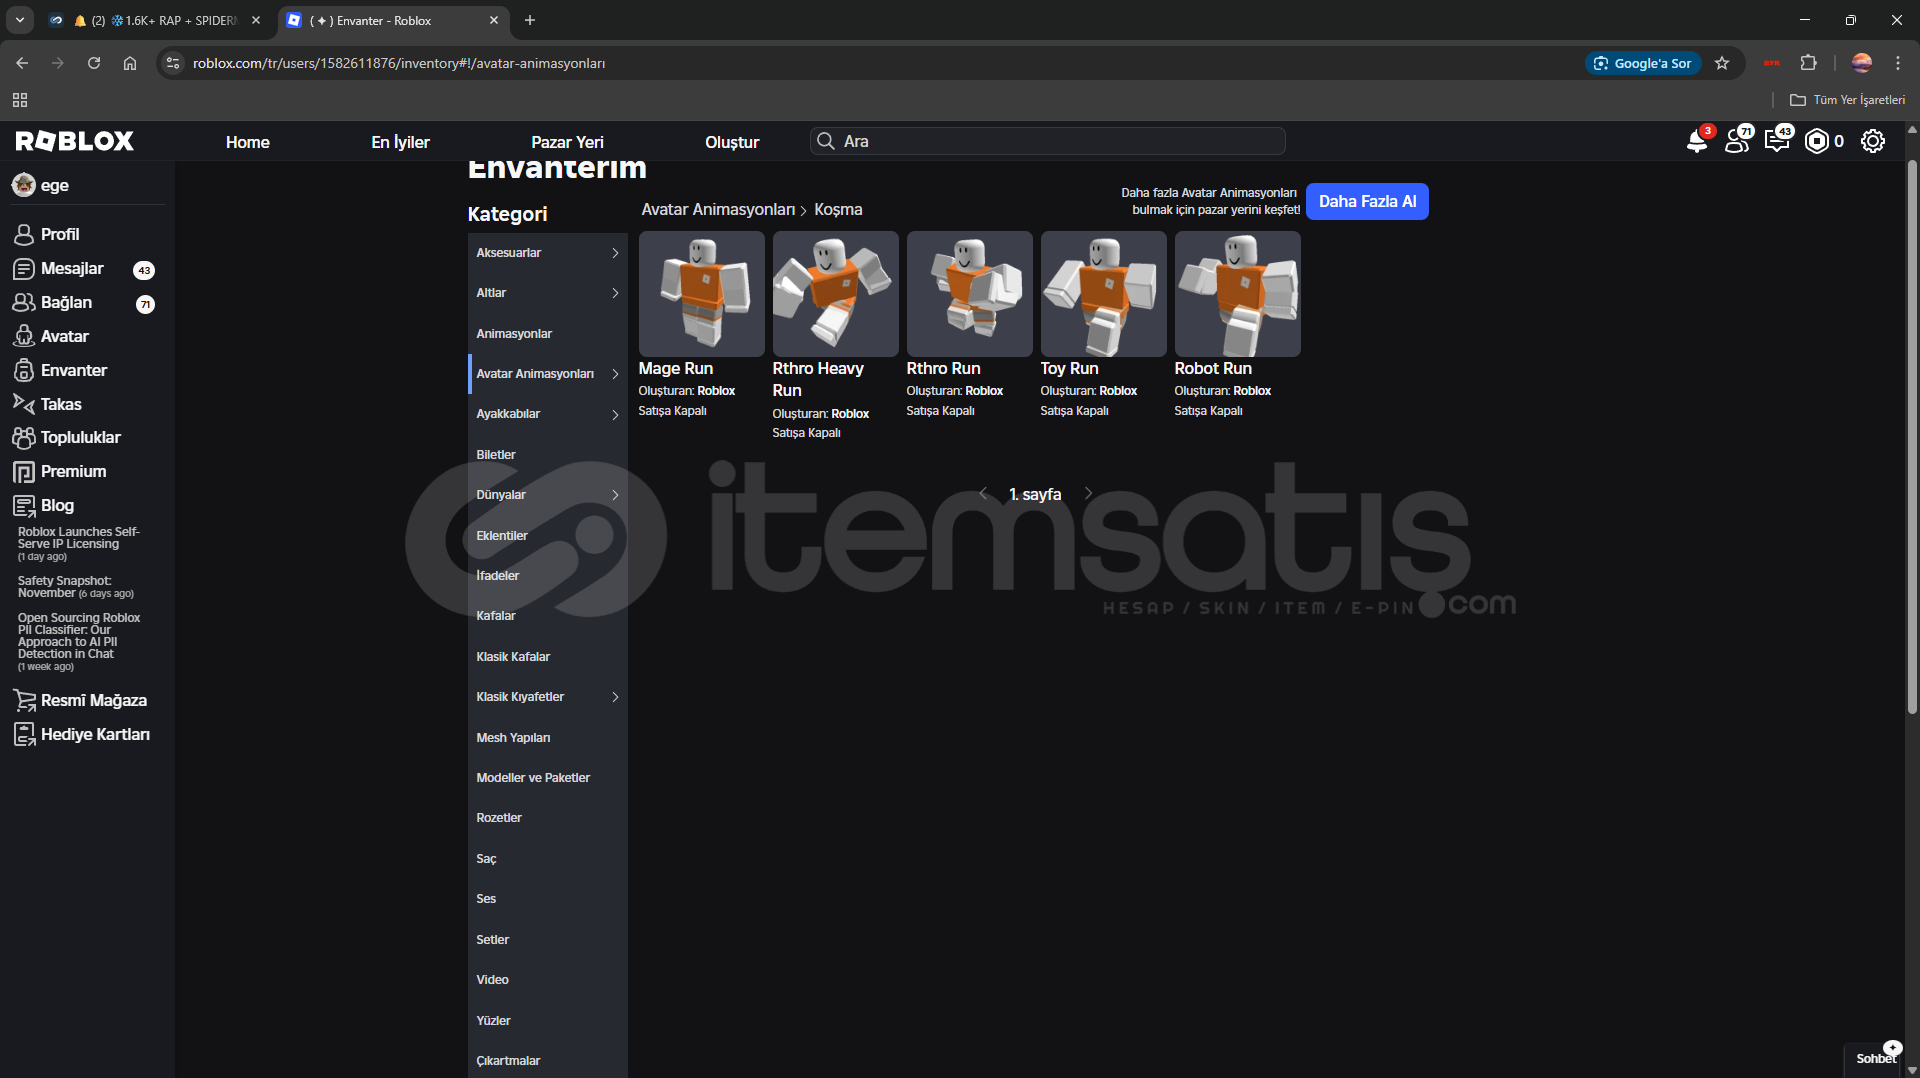Open friend requests icon in top bar
Viewport: 1920px width, 1078px height.
1737,142
